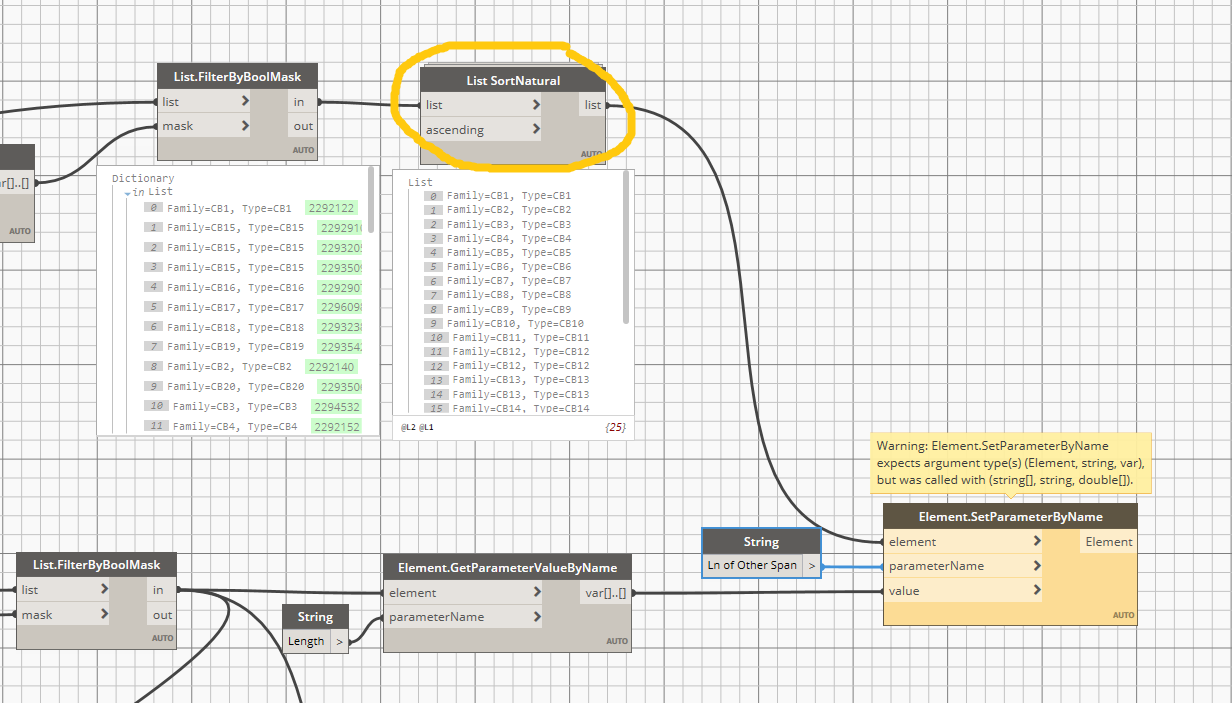
Task: Click scrollbar of the SortNatural list preview
Action: (627, 247)
